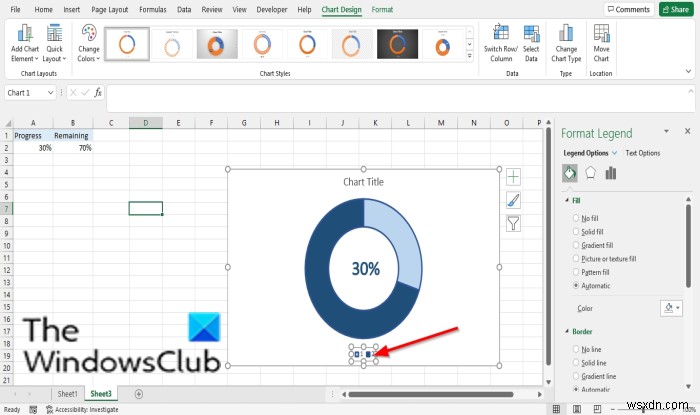Click the Chart Filters funnel button
This screenshot has height=415, width=700.
point(513,223)
